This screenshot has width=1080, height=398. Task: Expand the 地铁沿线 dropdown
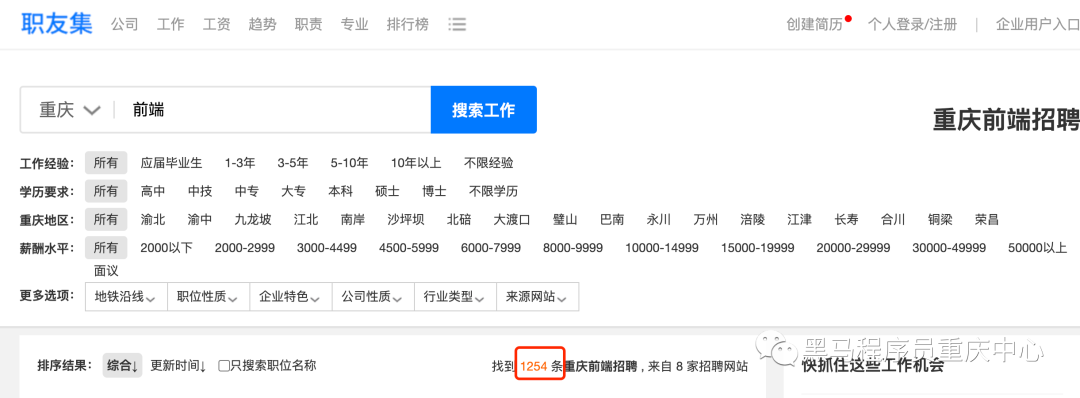tap(126, 297)
